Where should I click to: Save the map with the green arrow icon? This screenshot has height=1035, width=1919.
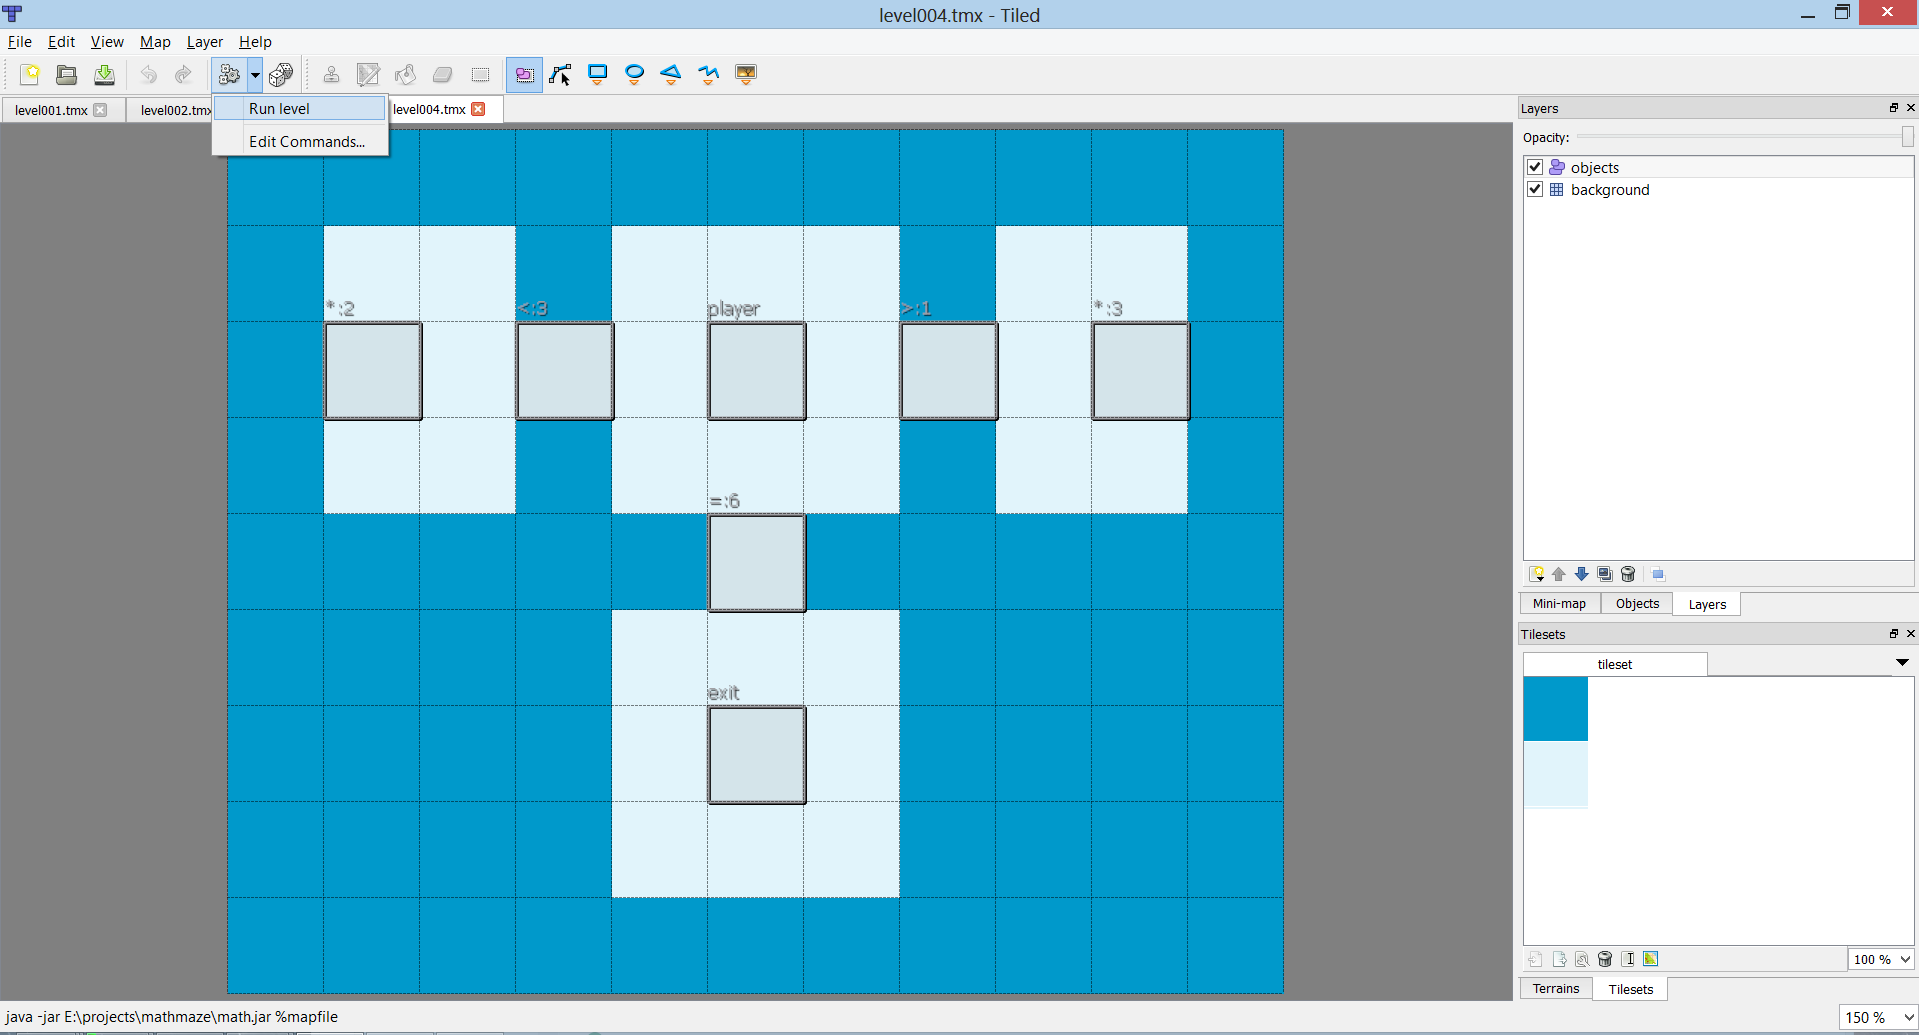(104, 74)
